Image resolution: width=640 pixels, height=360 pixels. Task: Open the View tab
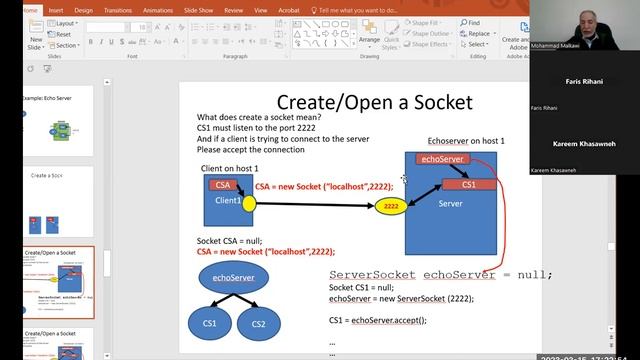coord(260,10)
